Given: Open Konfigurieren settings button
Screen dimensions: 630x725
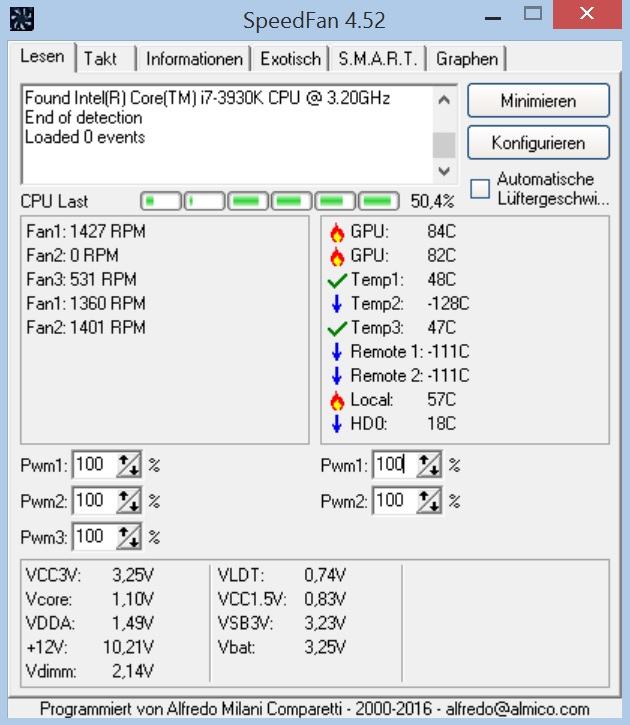Looking at the screenshot, I should tap(538, 143).
